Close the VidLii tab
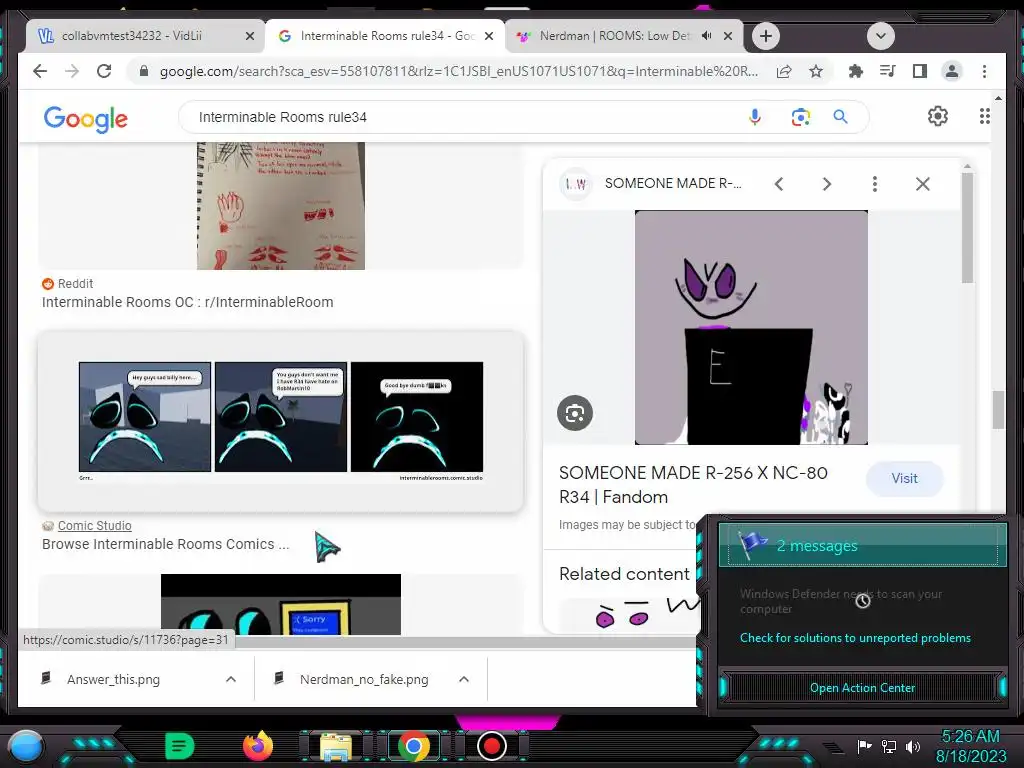Image resolution: width=1024 pixels, height=768 pixels. click(x=249, y=36)
